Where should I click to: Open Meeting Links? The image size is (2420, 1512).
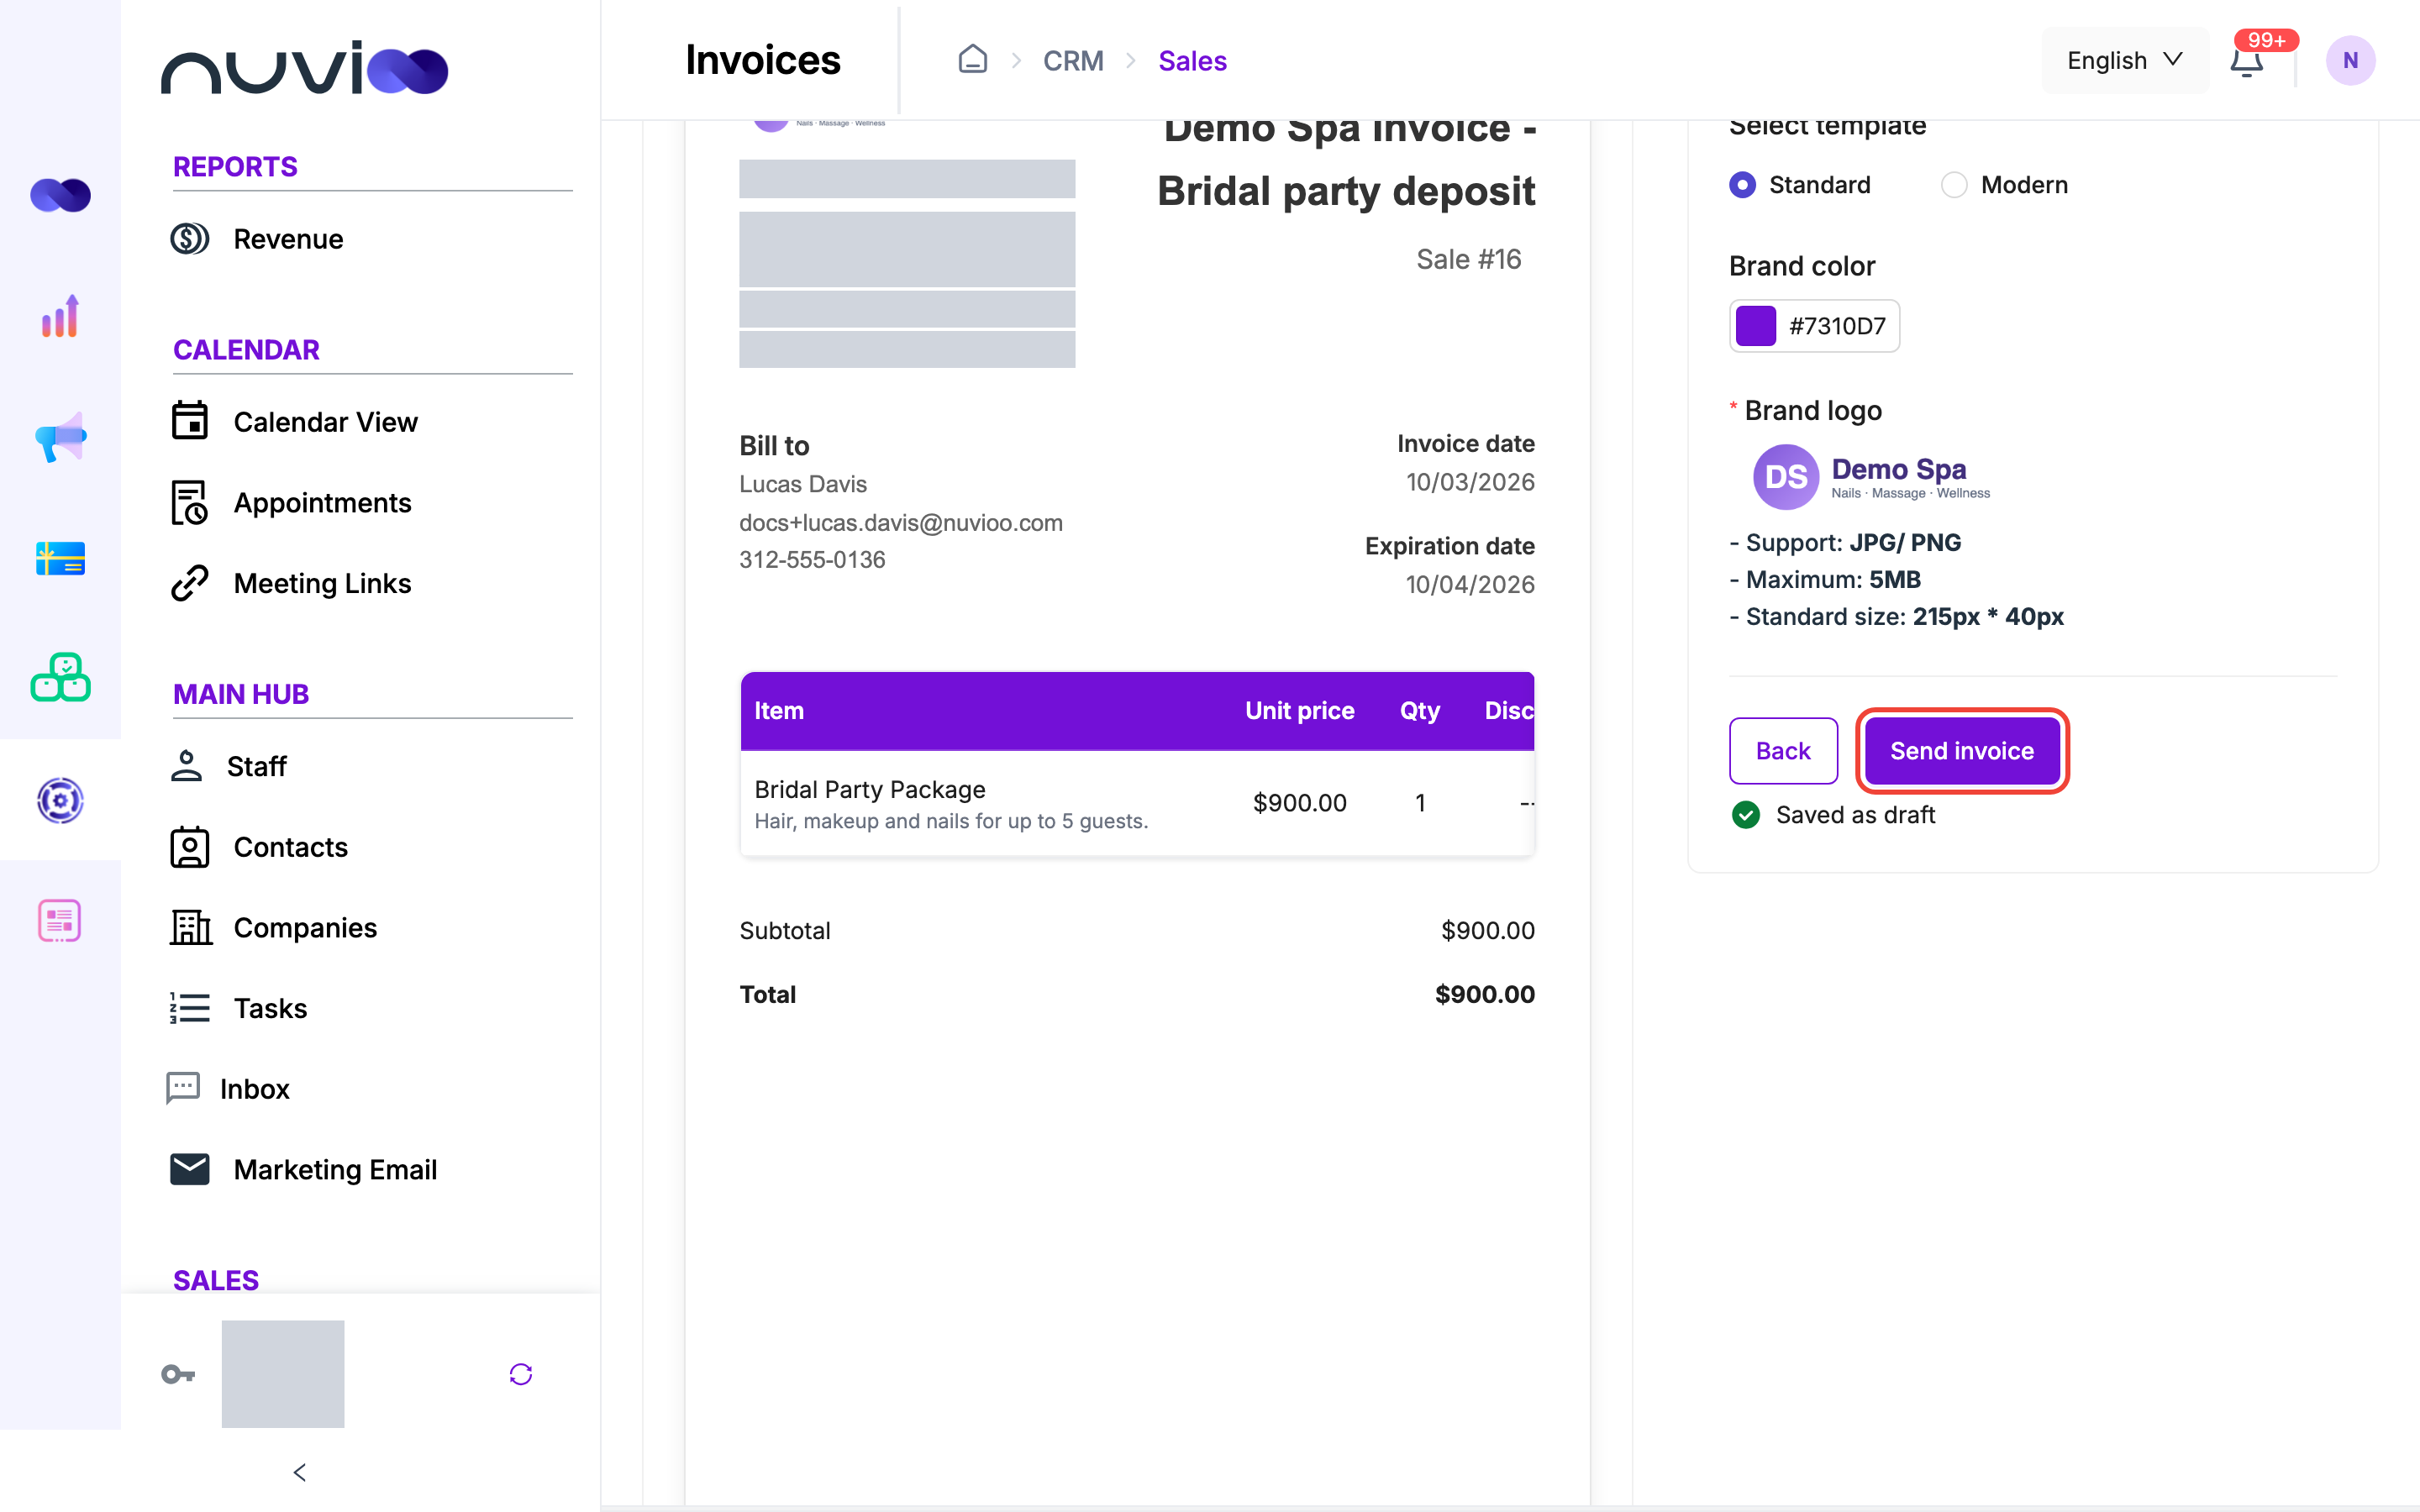(x=291, y=584)
